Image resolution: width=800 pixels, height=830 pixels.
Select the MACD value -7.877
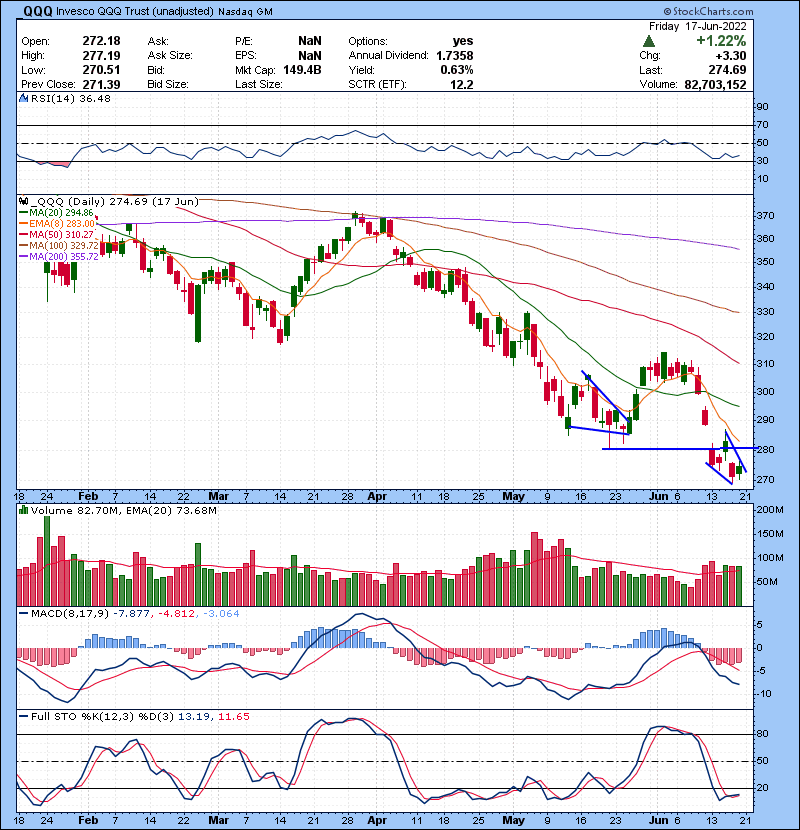click(x=131, y=614)
